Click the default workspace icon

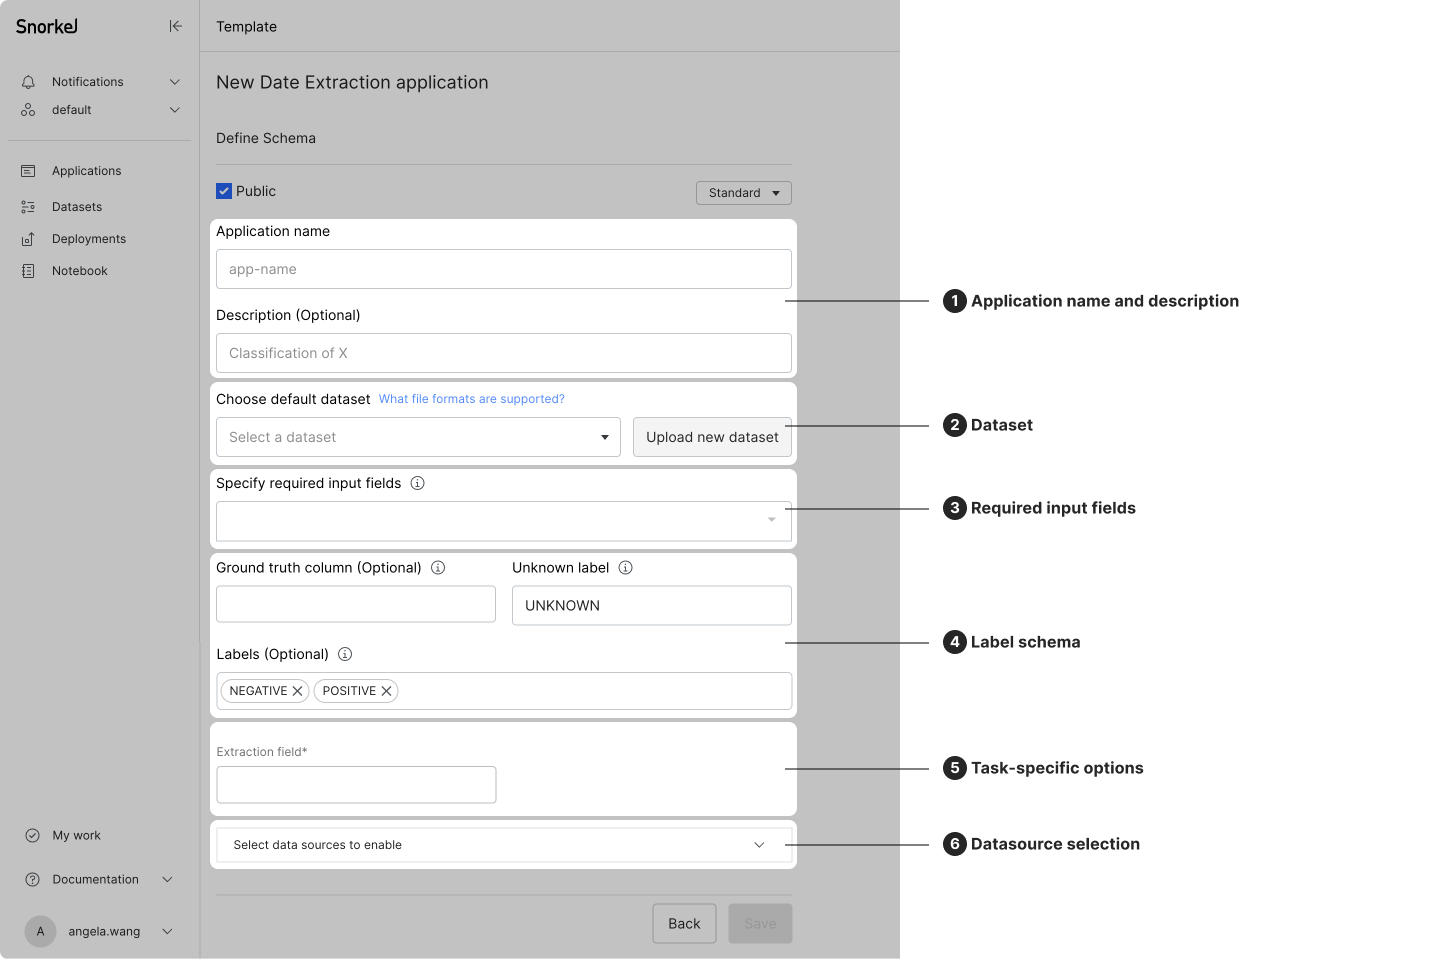pos(28,110)
